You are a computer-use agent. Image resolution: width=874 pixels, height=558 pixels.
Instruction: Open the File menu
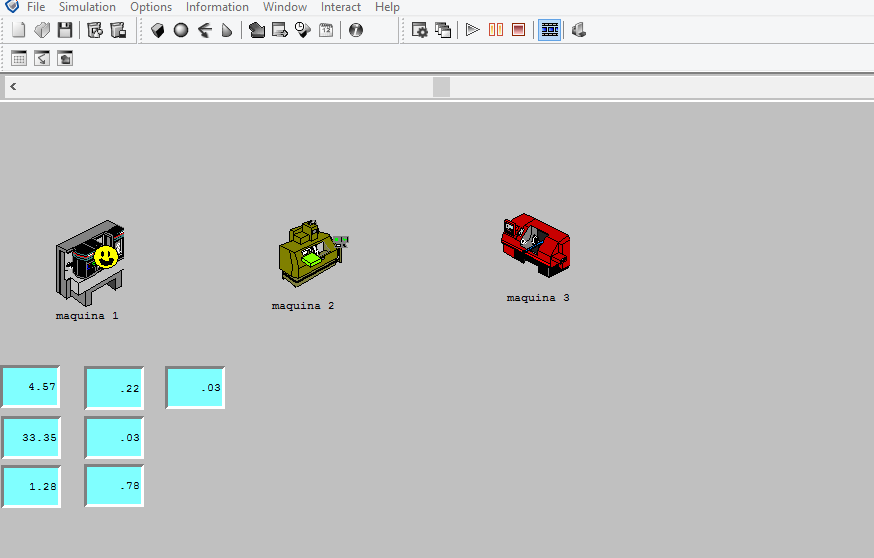pos(36,7)
